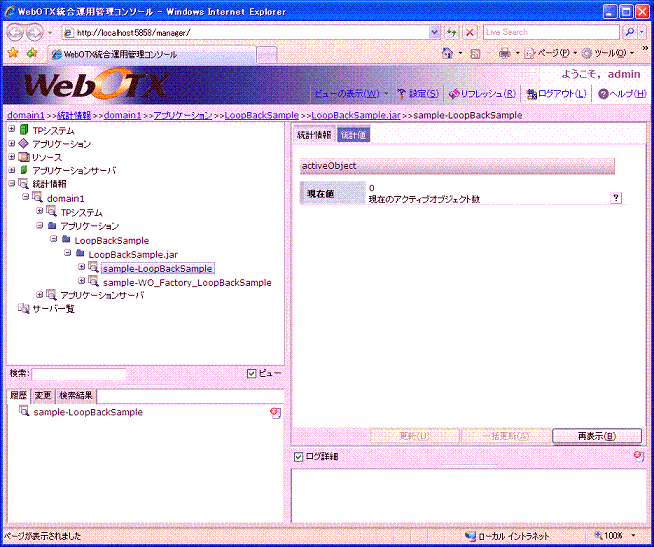
Task: Click the 検索 text input field
Action: tap(78, 374)
